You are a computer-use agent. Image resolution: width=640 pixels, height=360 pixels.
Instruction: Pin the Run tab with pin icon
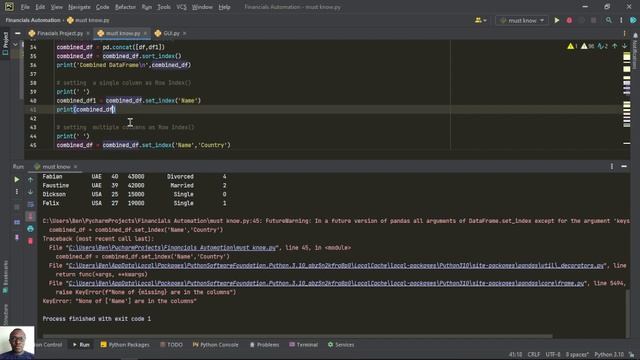click(x=17, y=237)
